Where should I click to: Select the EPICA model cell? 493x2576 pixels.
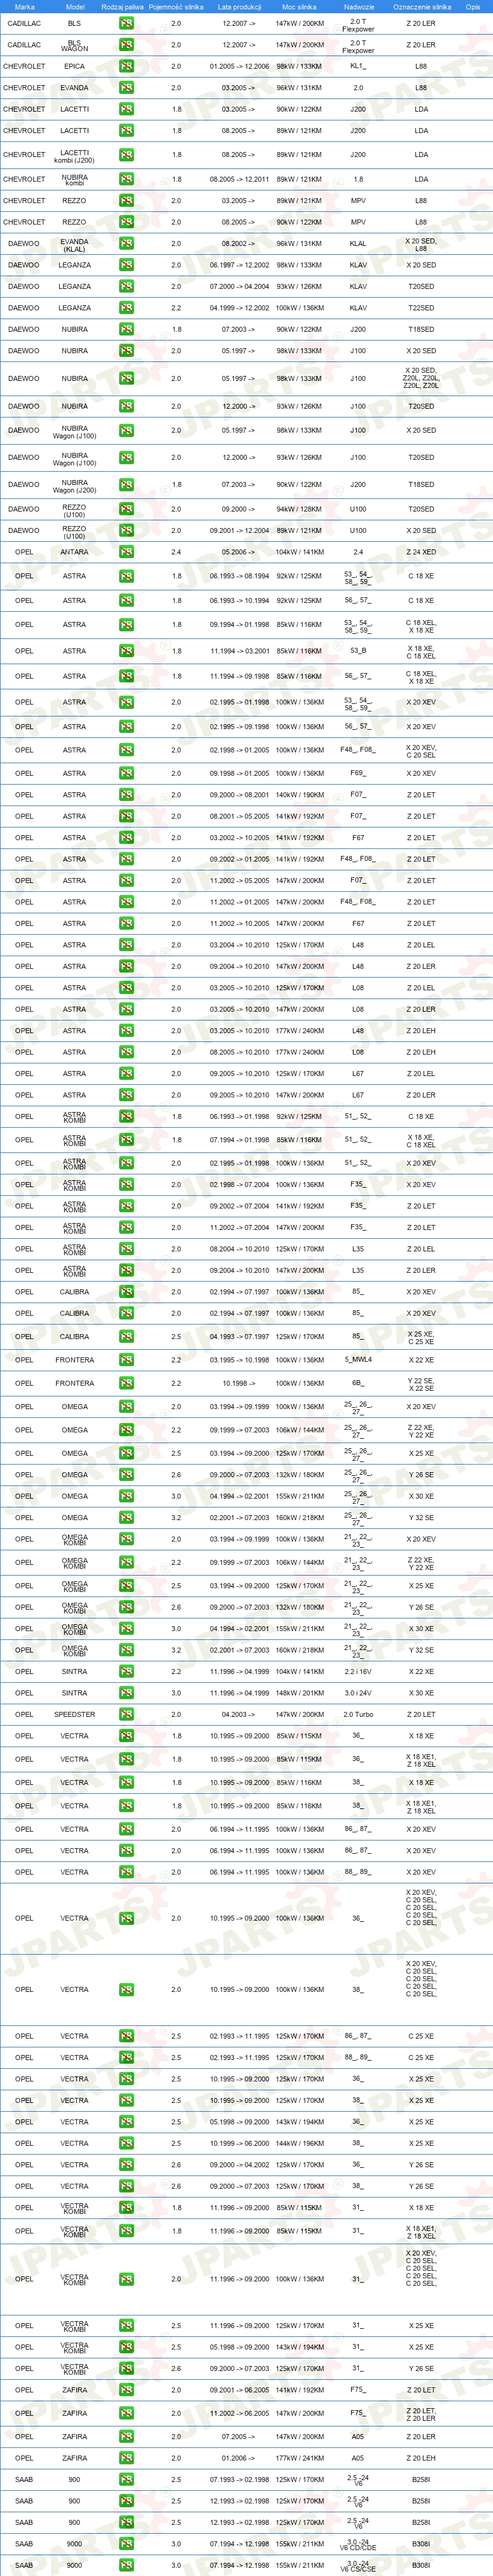[x=74, y=66]
